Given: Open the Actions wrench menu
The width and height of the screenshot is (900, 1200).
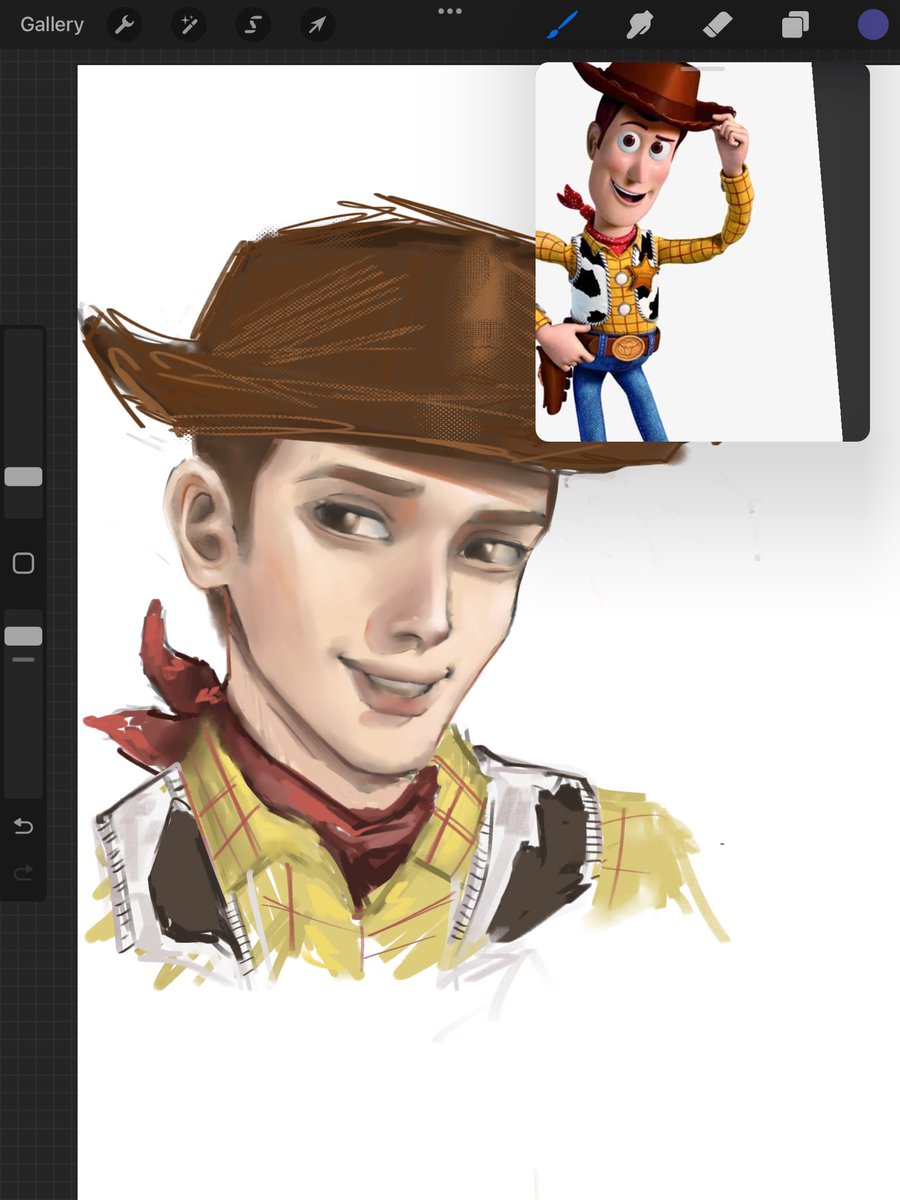Looking at the screenshot, I should 124,25.
